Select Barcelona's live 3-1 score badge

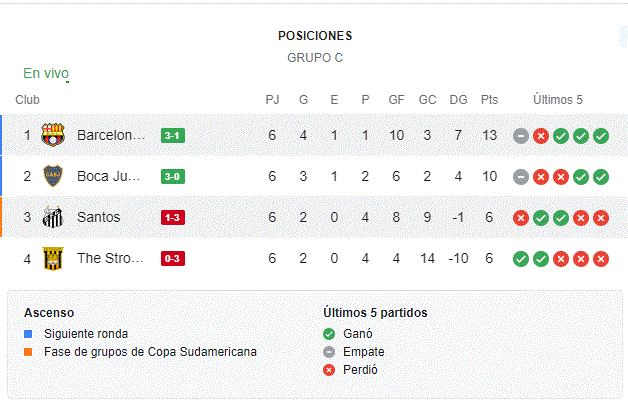pos(173,135)
